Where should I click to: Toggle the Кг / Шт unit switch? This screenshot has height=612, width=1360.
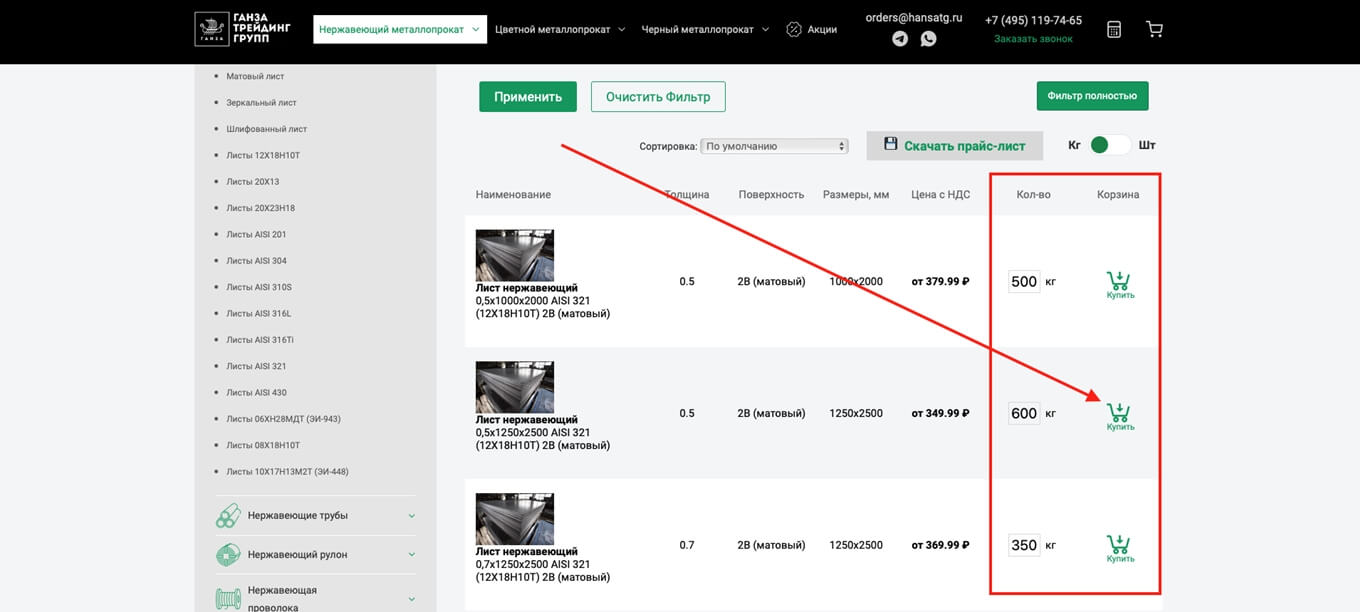click(x=1110, y=145)
